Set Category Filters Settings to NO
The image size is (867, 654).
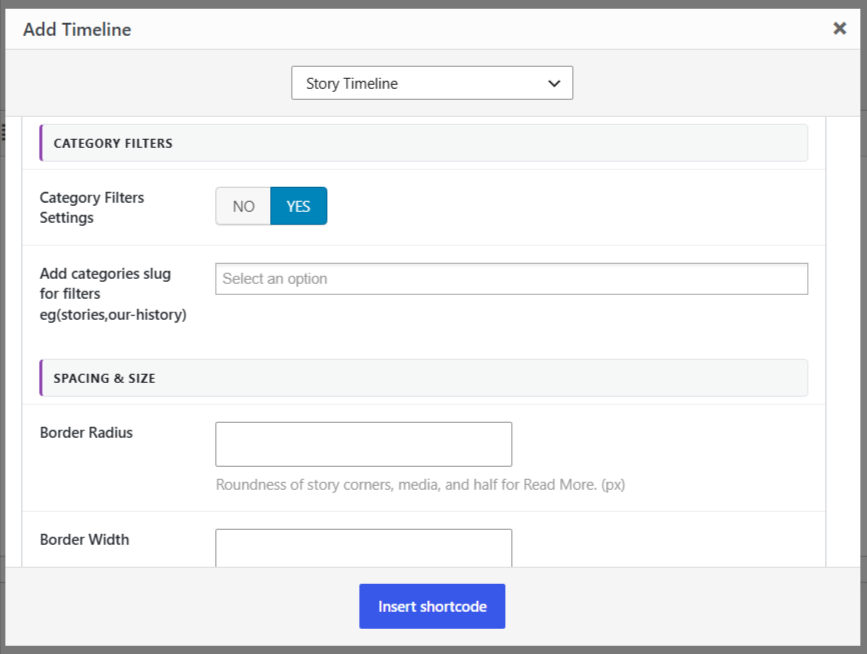point(243,206)
